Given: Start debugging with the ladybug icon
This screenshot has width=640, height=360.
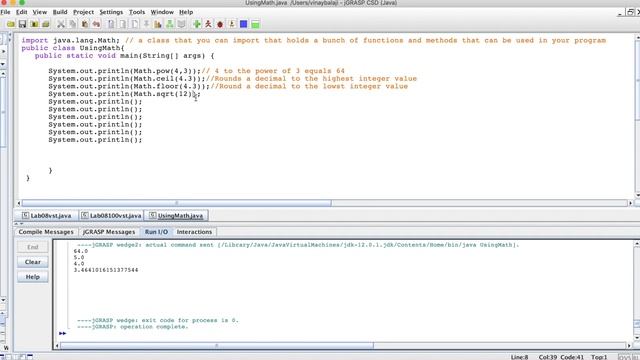Looking at the screenshot, I should (x=220, y=24).
